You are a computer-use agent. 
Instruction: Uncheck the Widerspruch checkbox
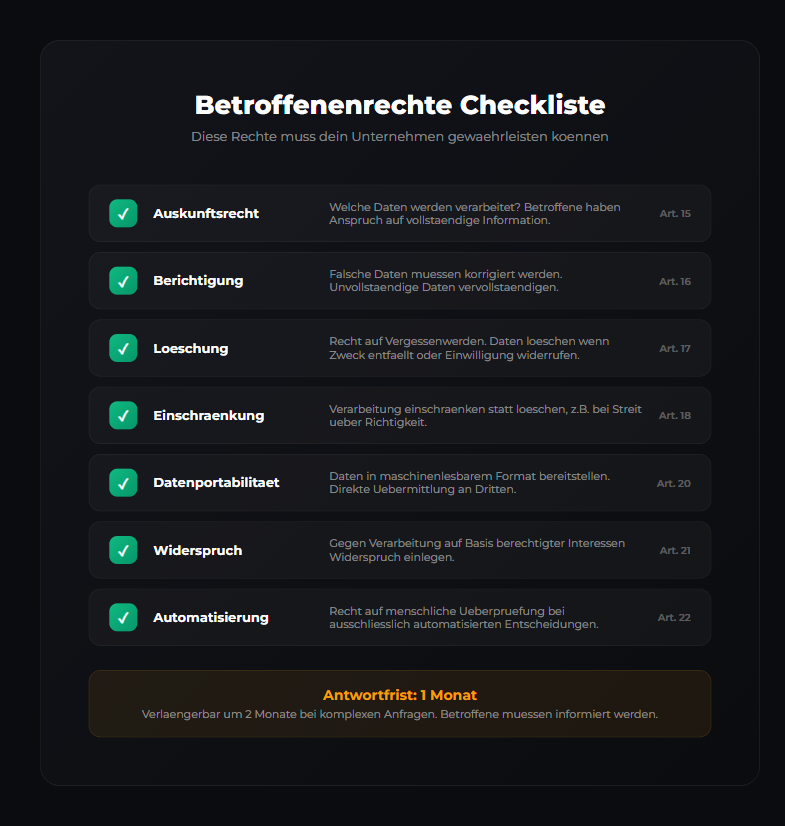[123, 550]
